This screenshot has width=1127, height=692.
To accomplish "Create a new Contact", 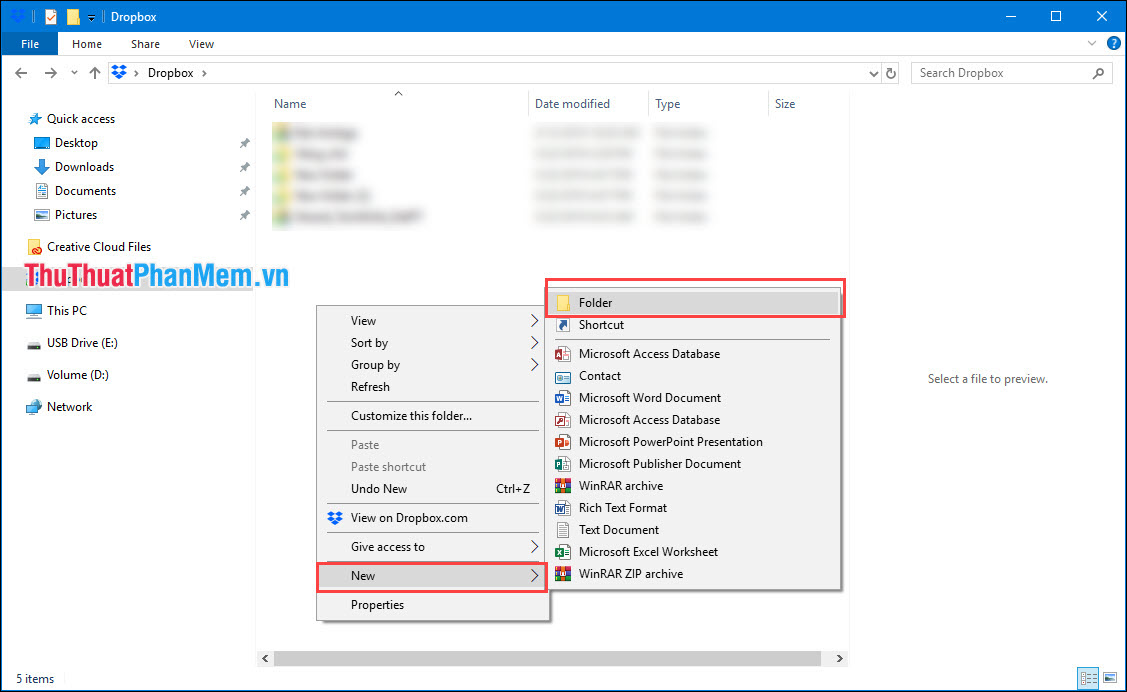I will tap(695, 376).
